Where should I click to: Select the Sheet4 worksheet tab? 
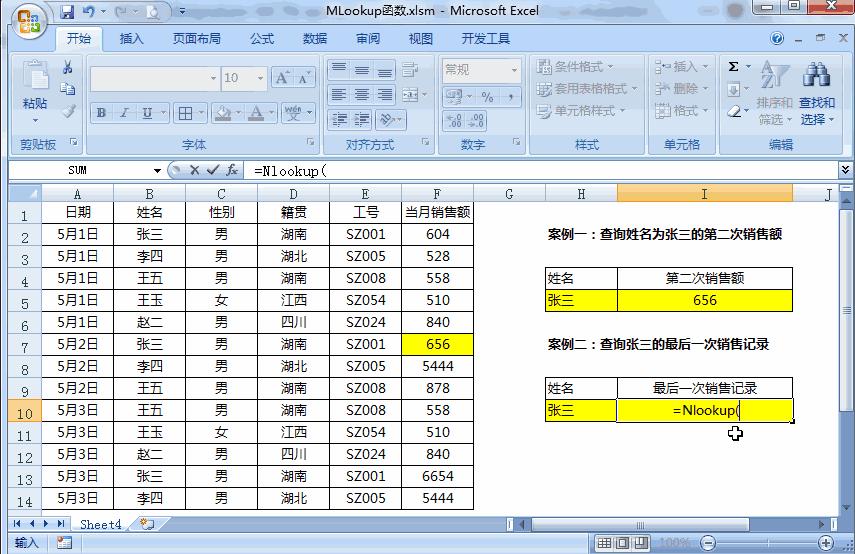click(x=100, y=524)
